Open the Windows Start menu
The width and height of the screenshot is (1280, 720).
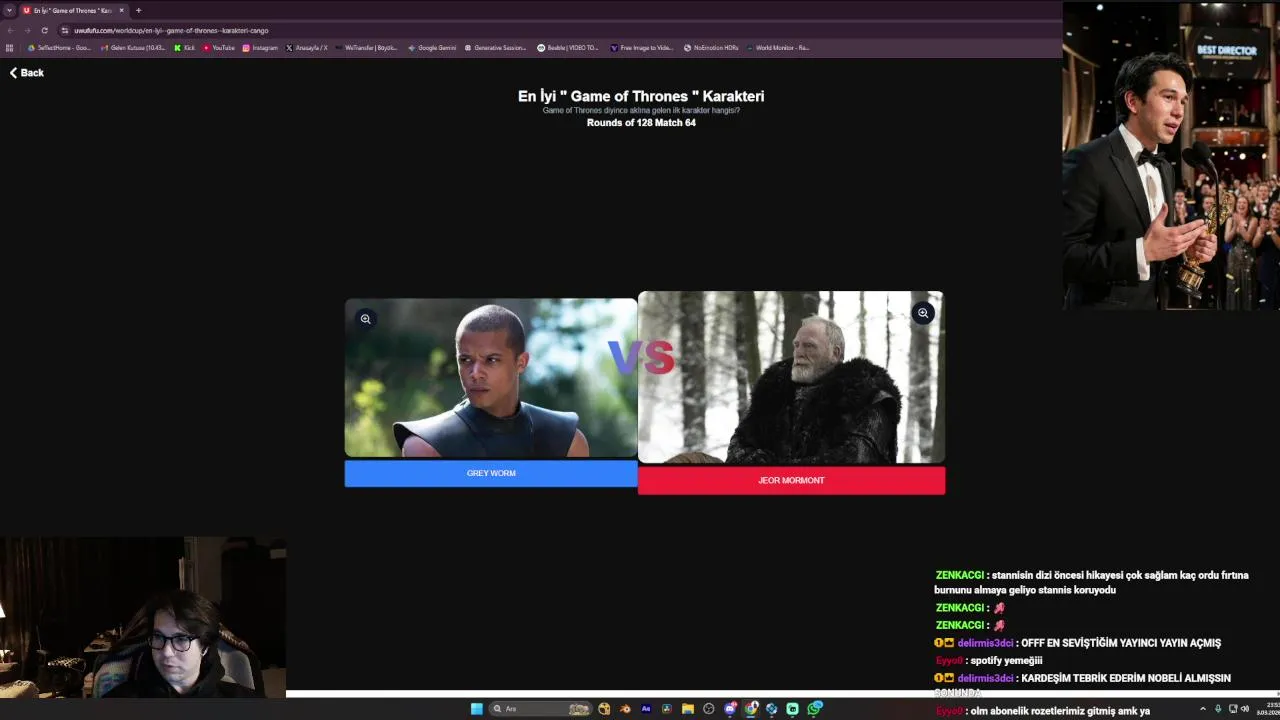(x=477, y=709)
